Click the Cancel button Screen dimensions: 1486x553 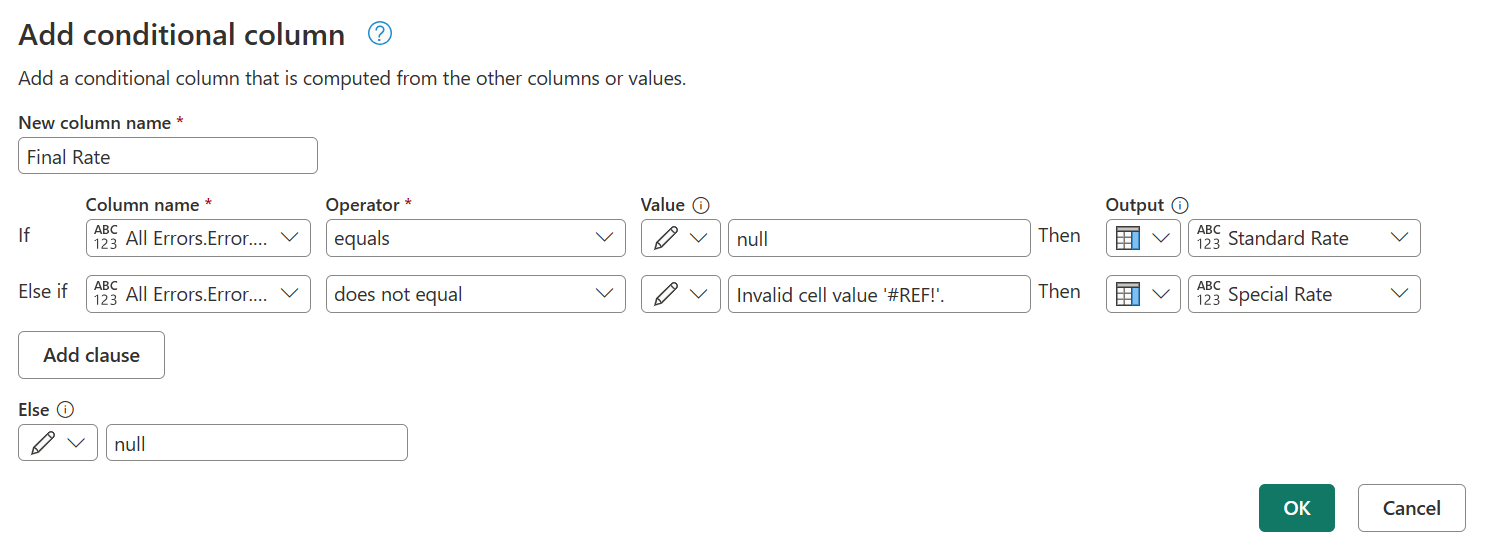[x=1411, y=508]
